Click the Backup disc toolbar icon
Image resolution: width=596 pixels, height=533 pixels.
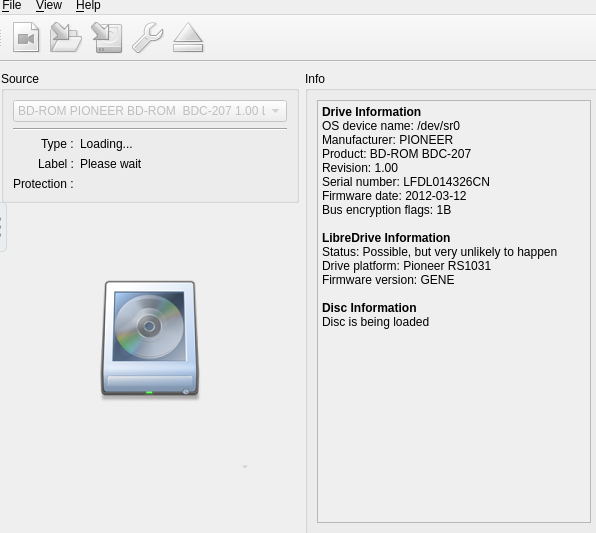(107, 37)
